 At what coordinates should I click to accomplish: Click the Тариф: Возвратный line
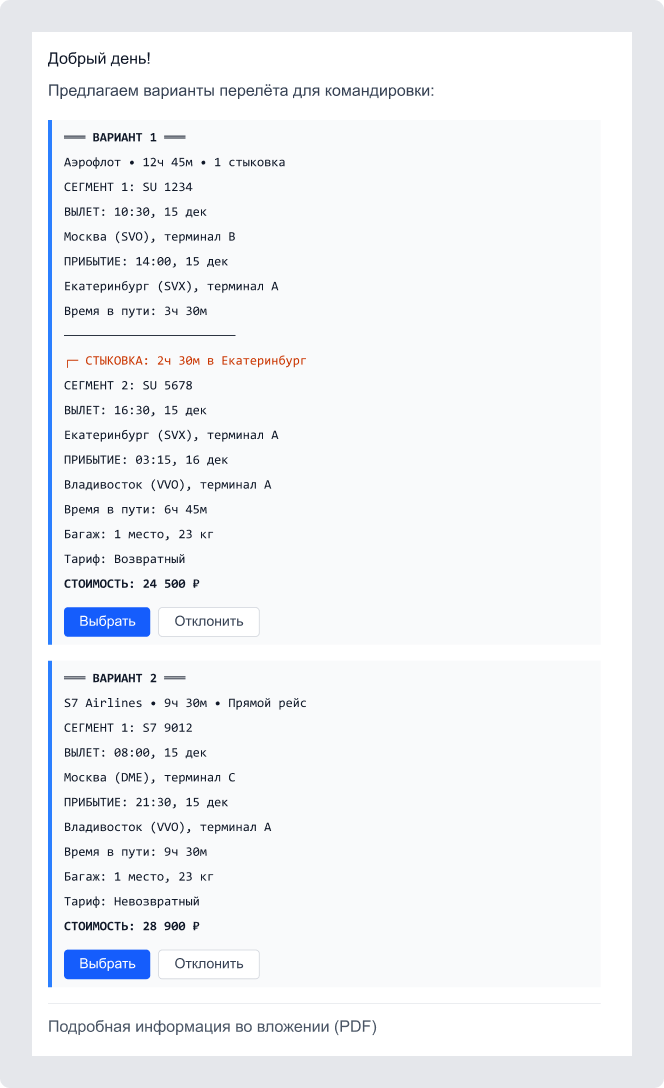pyautogui.click(x=124, y=559)
